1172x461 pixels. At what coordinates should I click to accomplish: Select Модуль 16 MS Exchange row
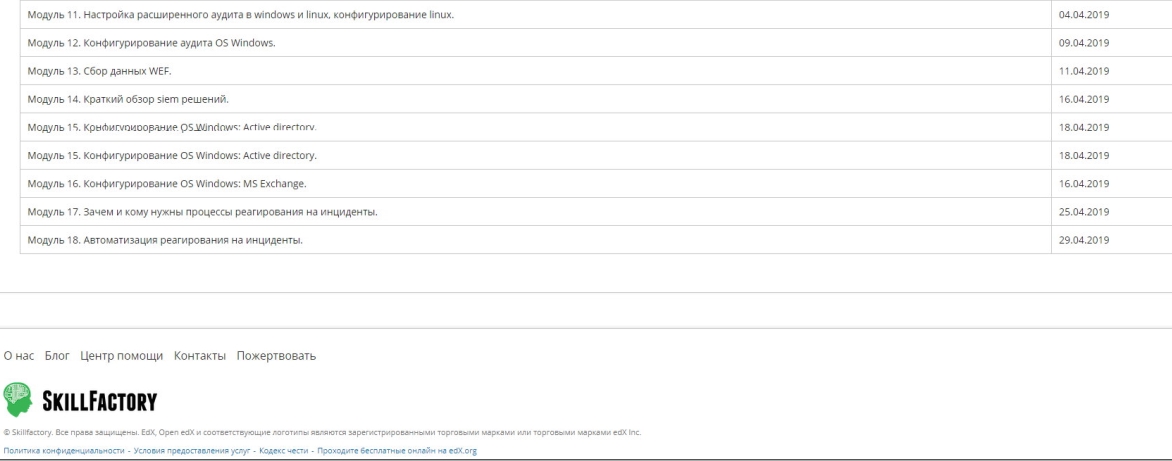[166, 184]
